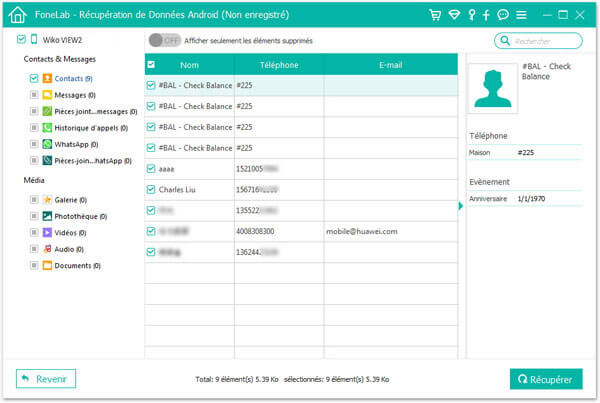Check the Messages (0) checkbox
Screen dimensions: 600x403
(x=34, y=95)
